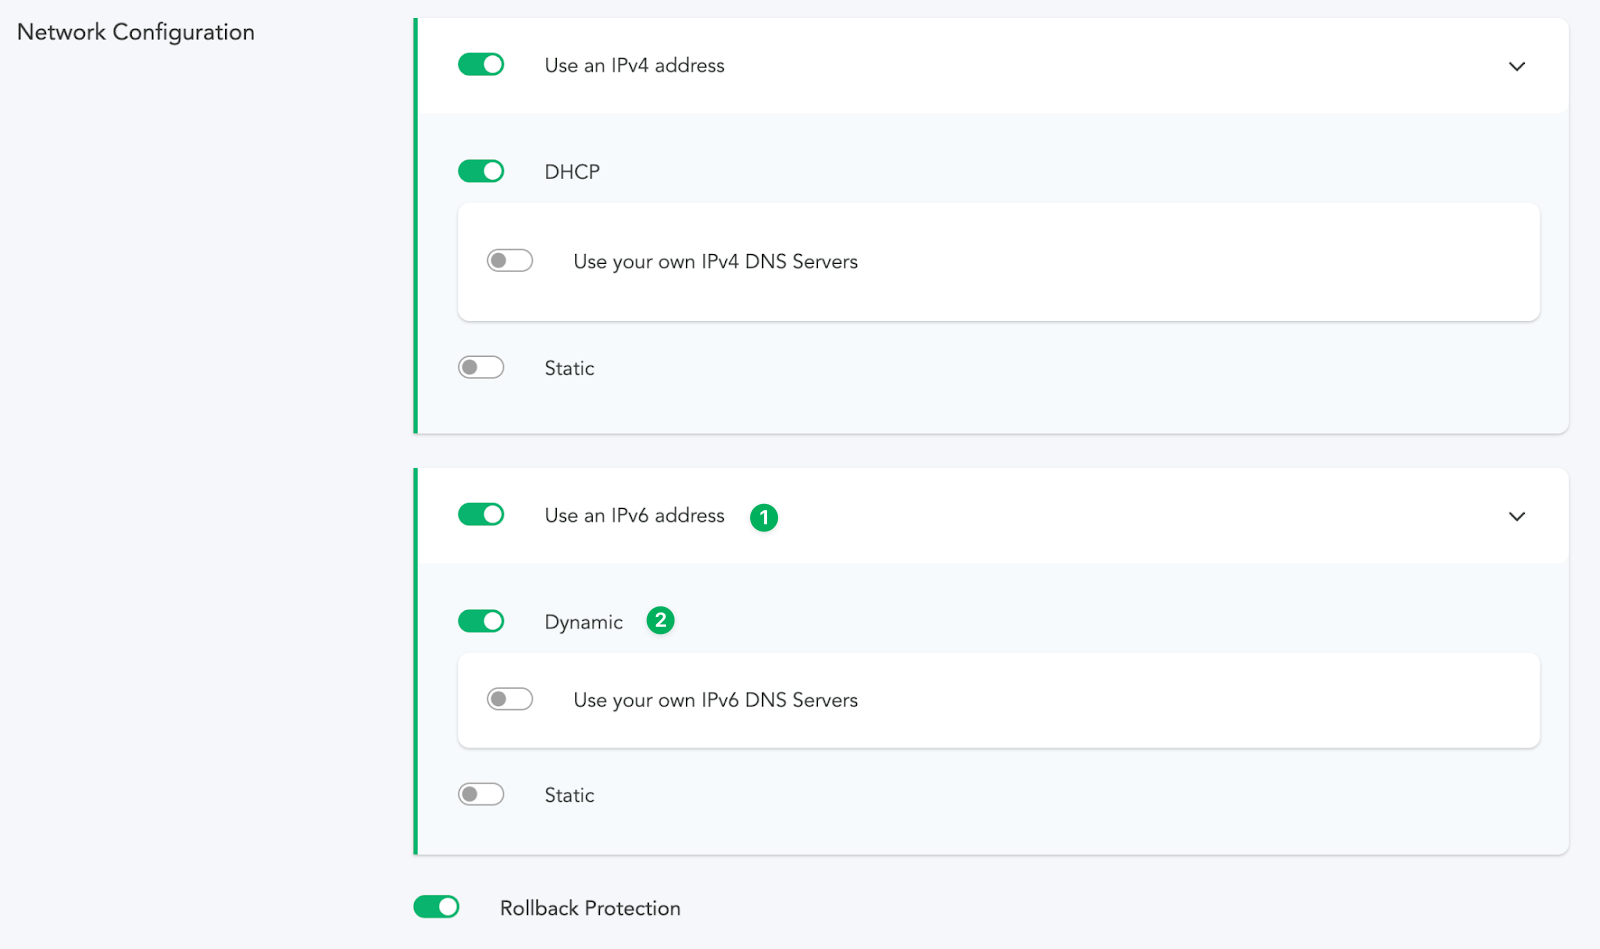Viewport: 1600px width, 949px height.
Task: Click the 'Rollback Protection' label text
Action: [590, 908]
